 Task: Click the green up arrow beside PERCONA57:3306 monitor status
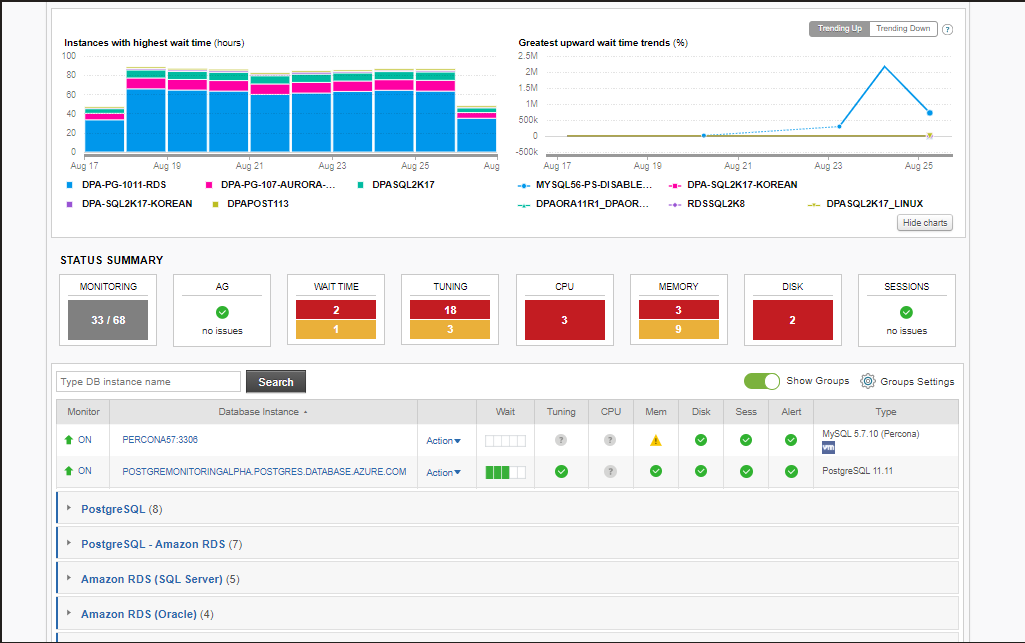[67, 439]
